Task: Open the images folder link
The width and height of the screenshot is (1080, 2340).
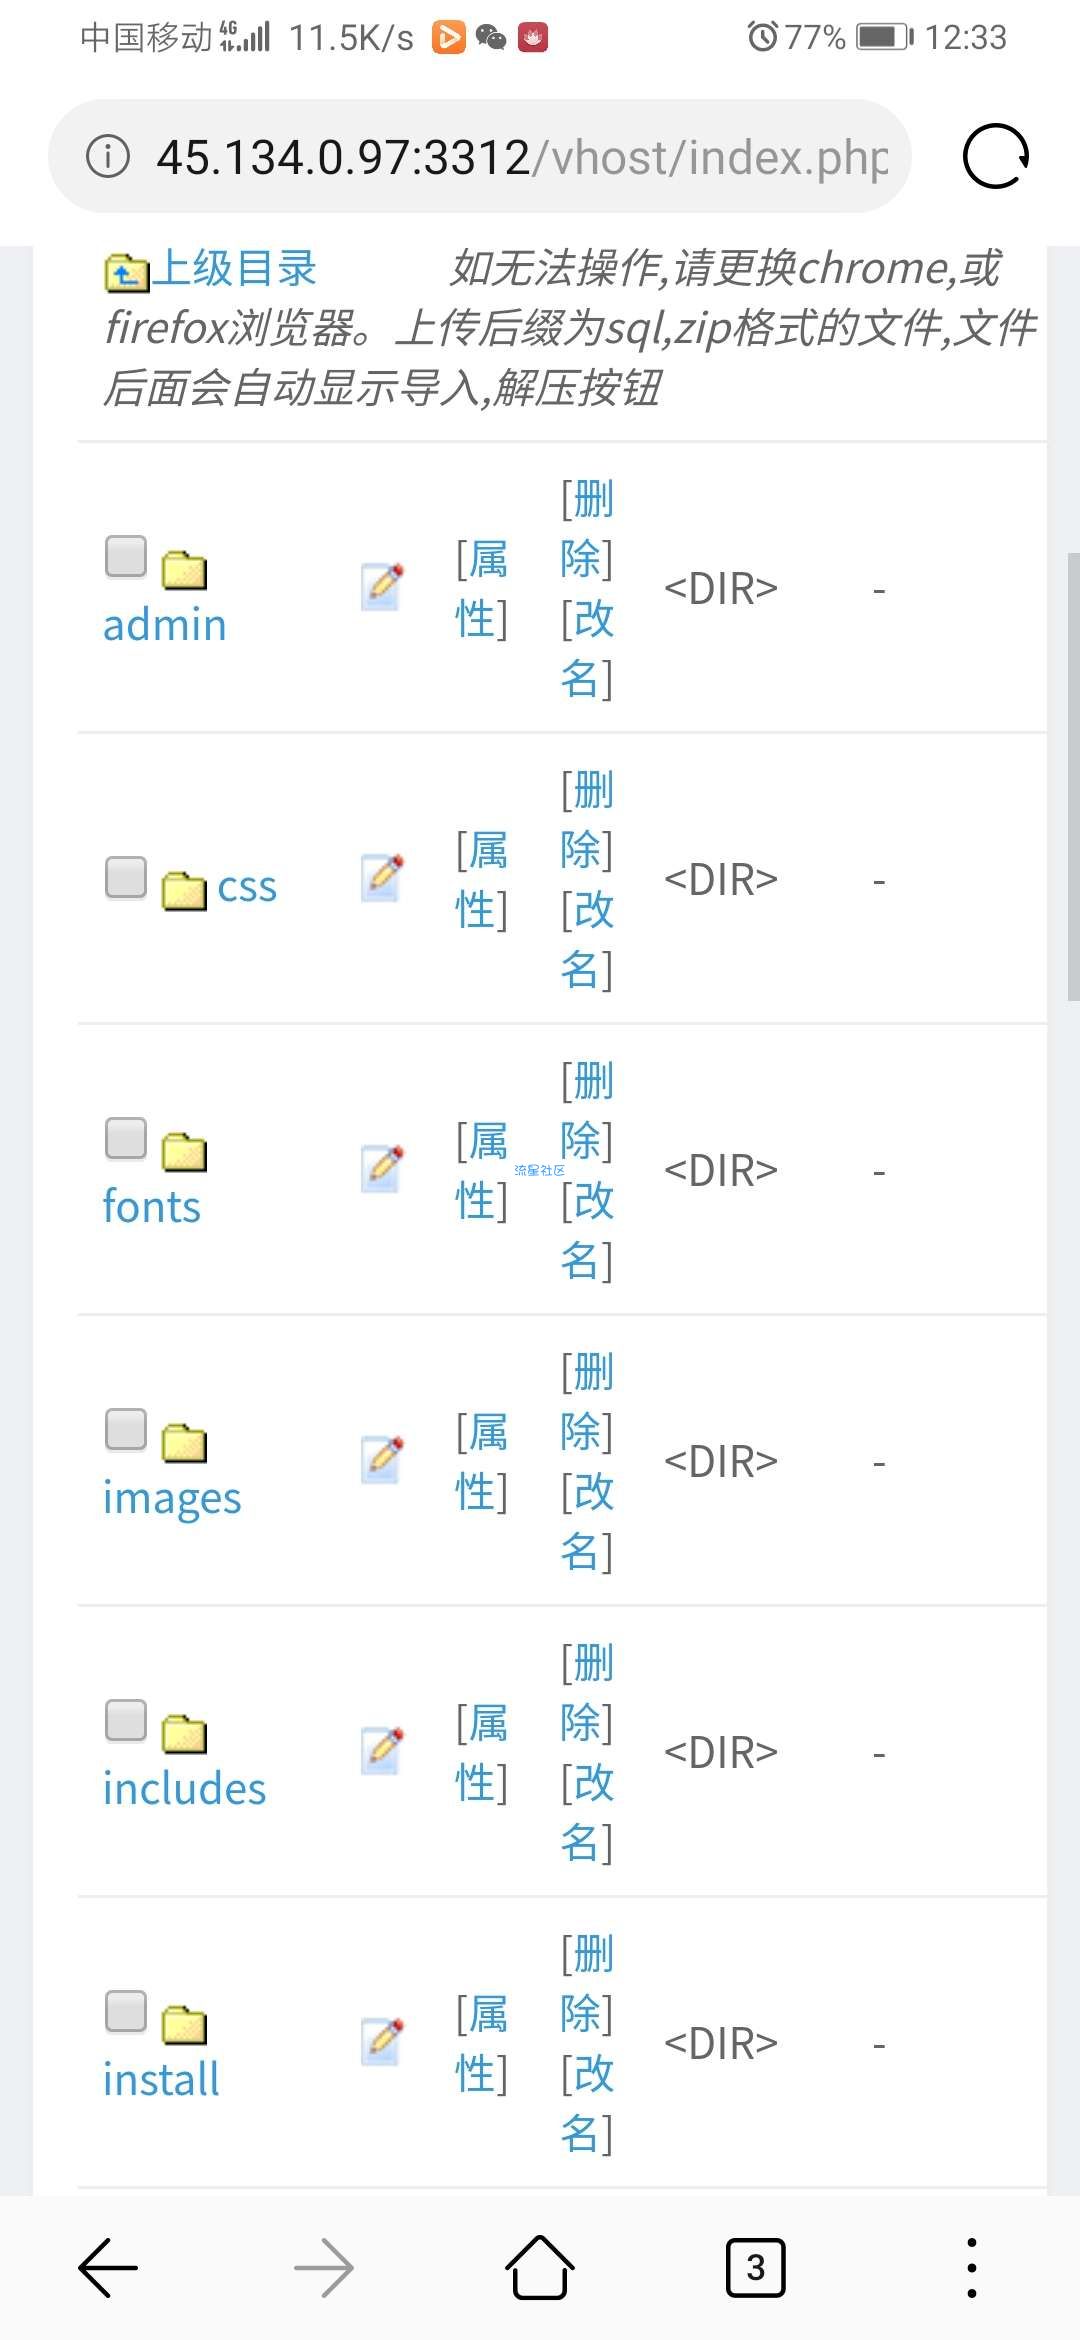Action: click(x=172, y=1498)
